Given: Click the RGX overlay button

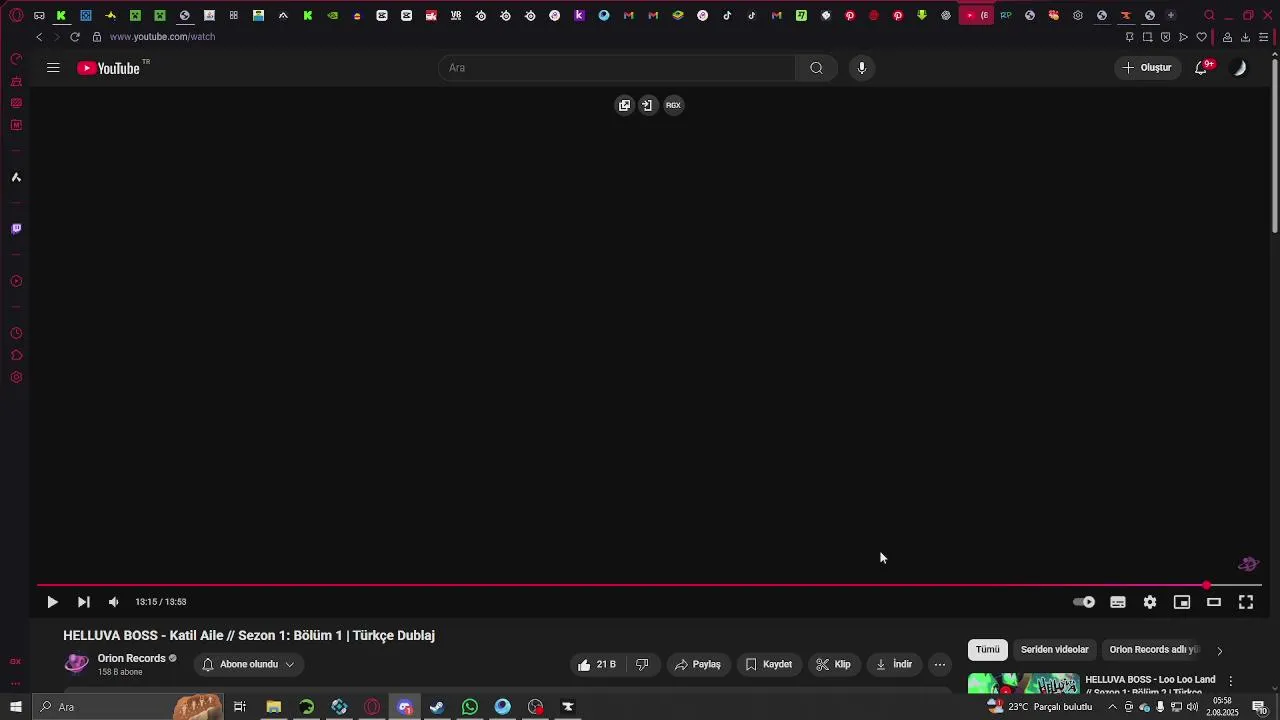Looking at the screenshot, I should pyautogui.click(x=673, y=105).
